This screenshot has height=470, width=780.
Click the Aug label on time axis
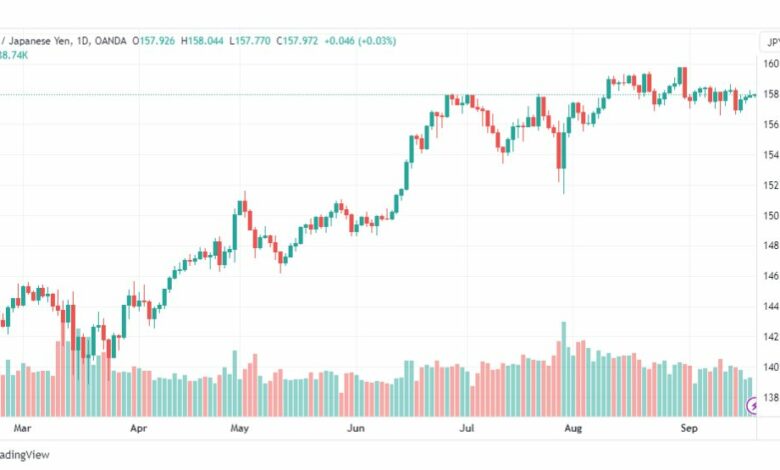pos(573,428)
